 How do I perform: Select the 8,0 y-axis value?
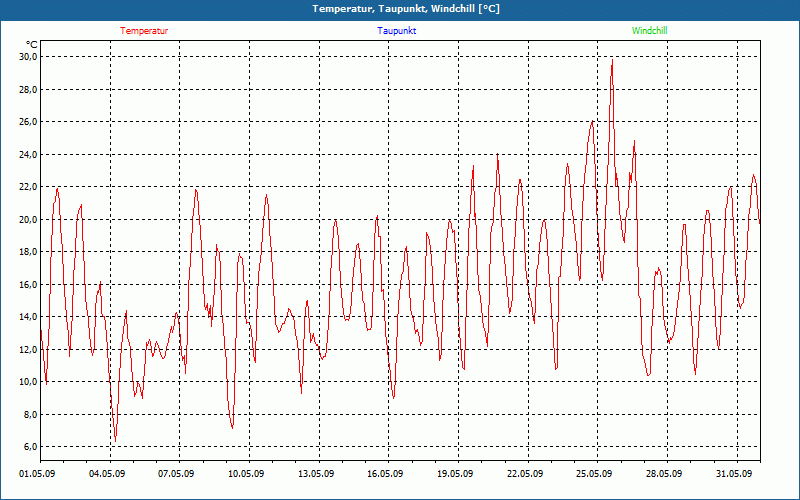pos(30,414)
